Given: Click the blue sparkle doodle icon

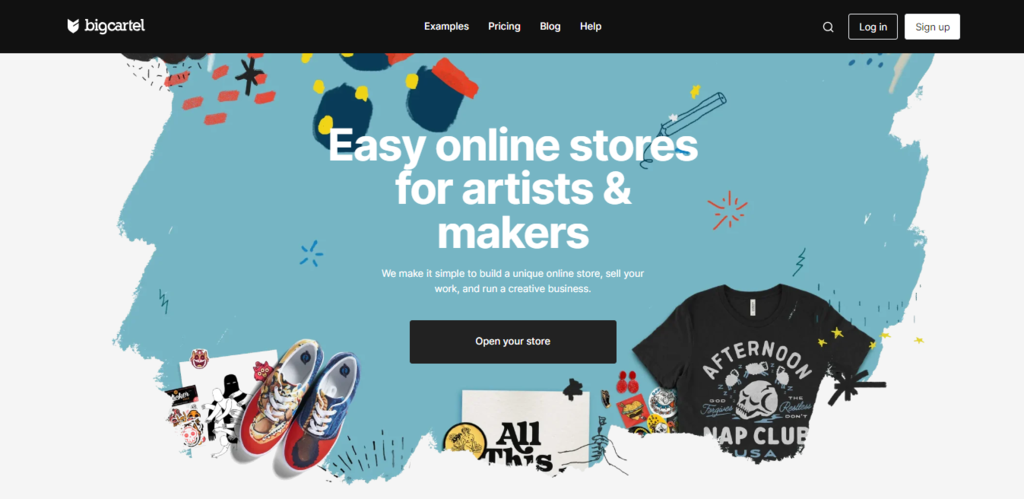Looking at the screenshot, I should click(x=311, y=253).
